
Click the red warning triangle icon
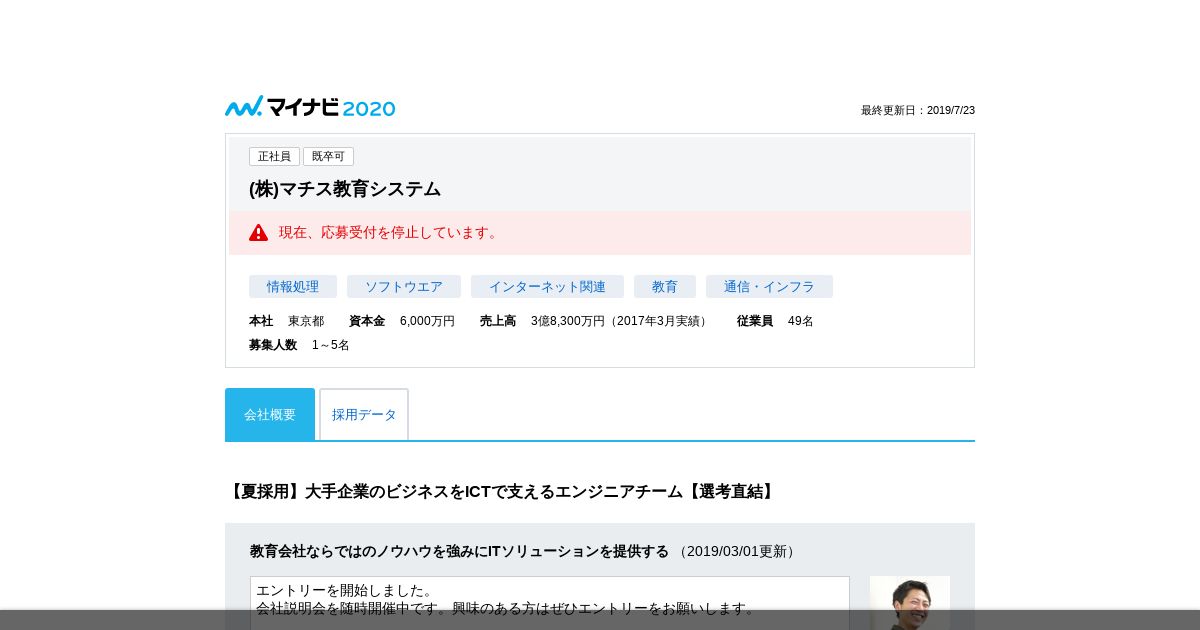(259, 232)
